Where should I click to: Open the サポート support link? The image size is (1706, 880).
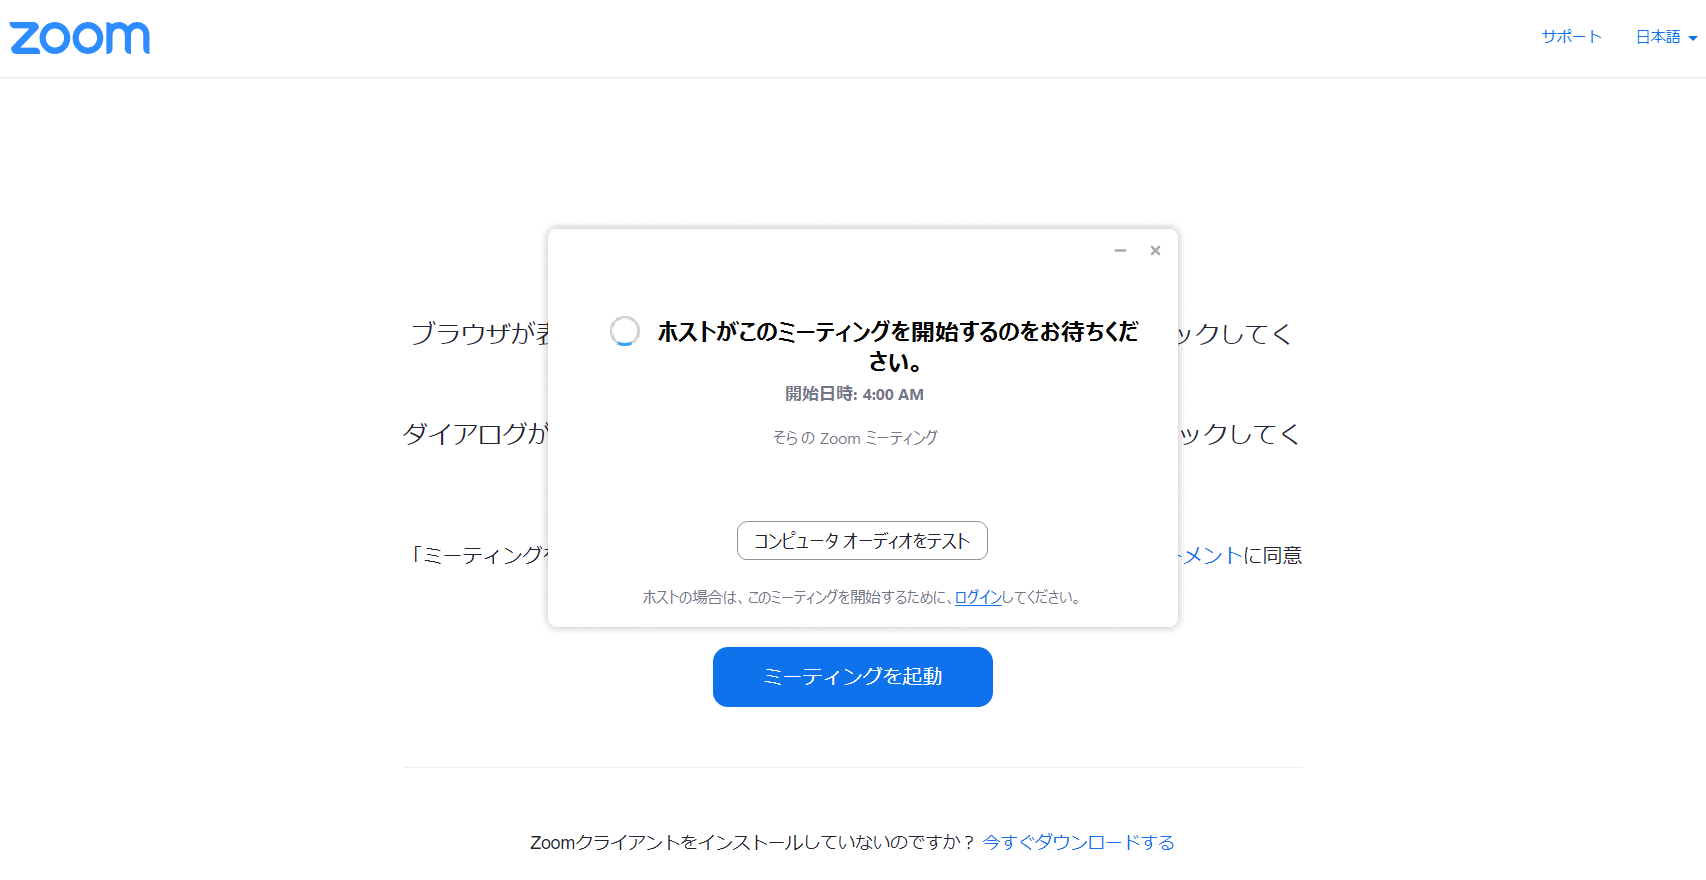1571,37
